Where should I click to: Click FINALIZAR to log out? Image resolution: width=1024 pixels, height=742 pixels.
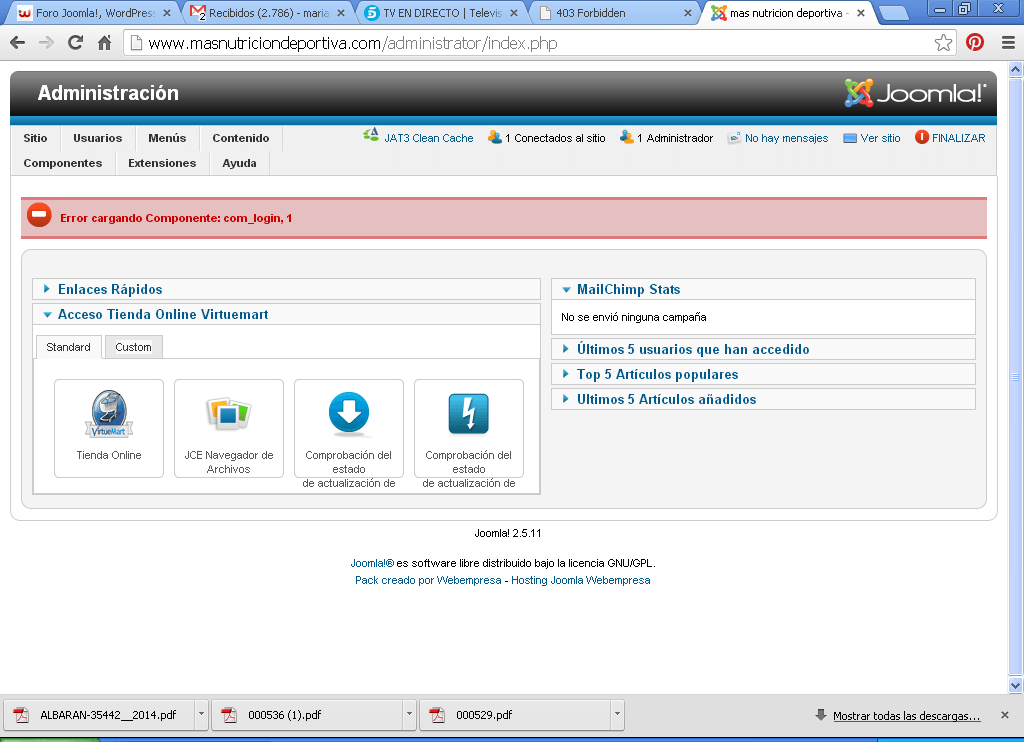click(x=958, y=138)
